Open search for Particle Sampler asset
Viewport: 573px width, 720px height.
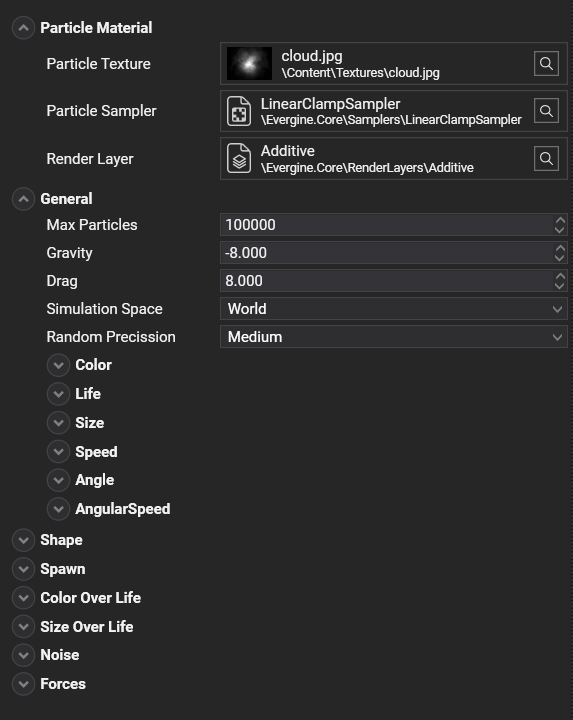[x=546, y=111]
